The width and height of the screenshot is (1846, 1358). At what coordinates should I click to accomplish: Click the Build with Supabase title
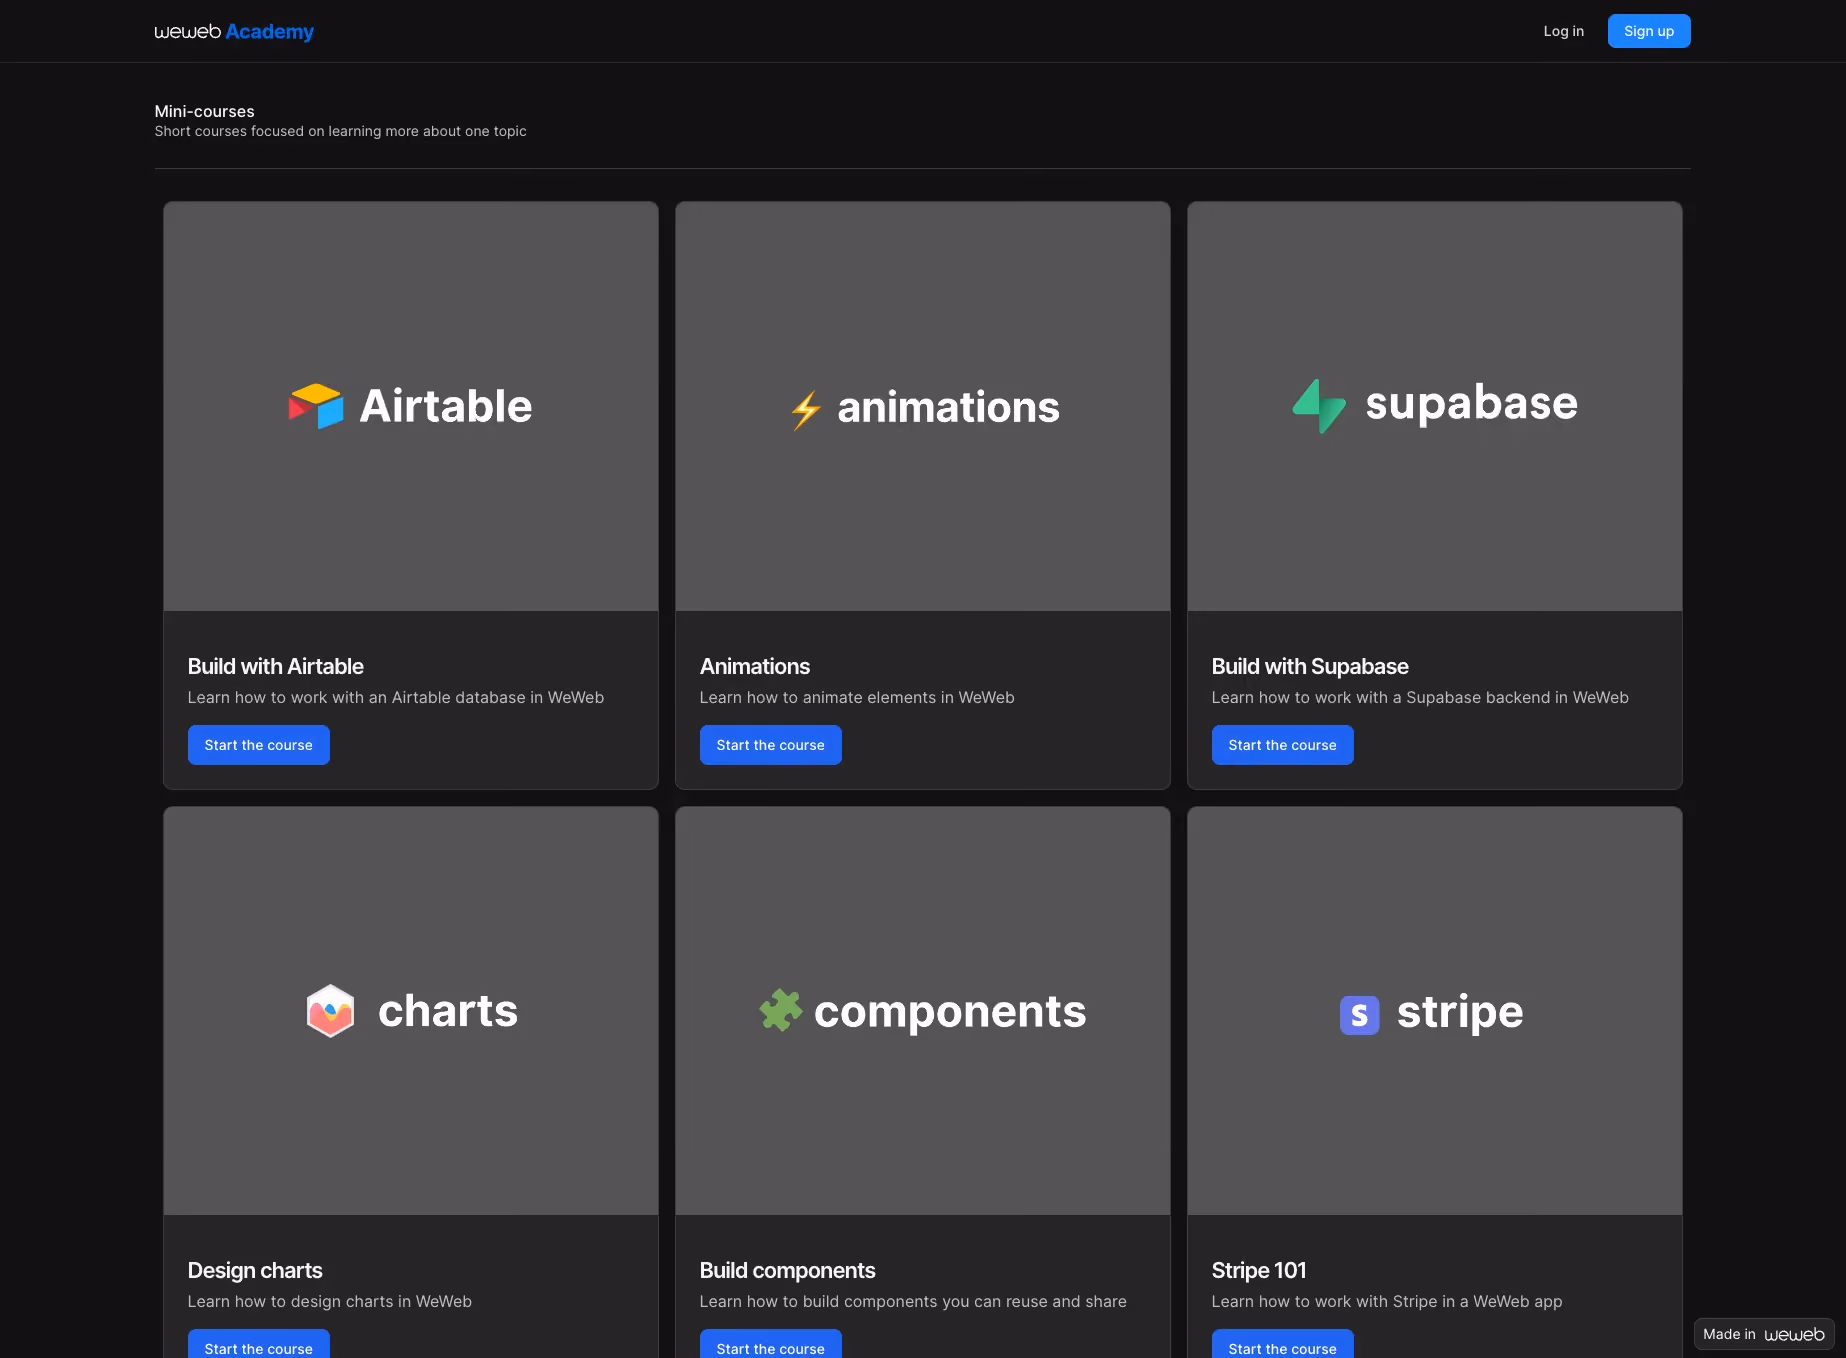click(1310, 666)
